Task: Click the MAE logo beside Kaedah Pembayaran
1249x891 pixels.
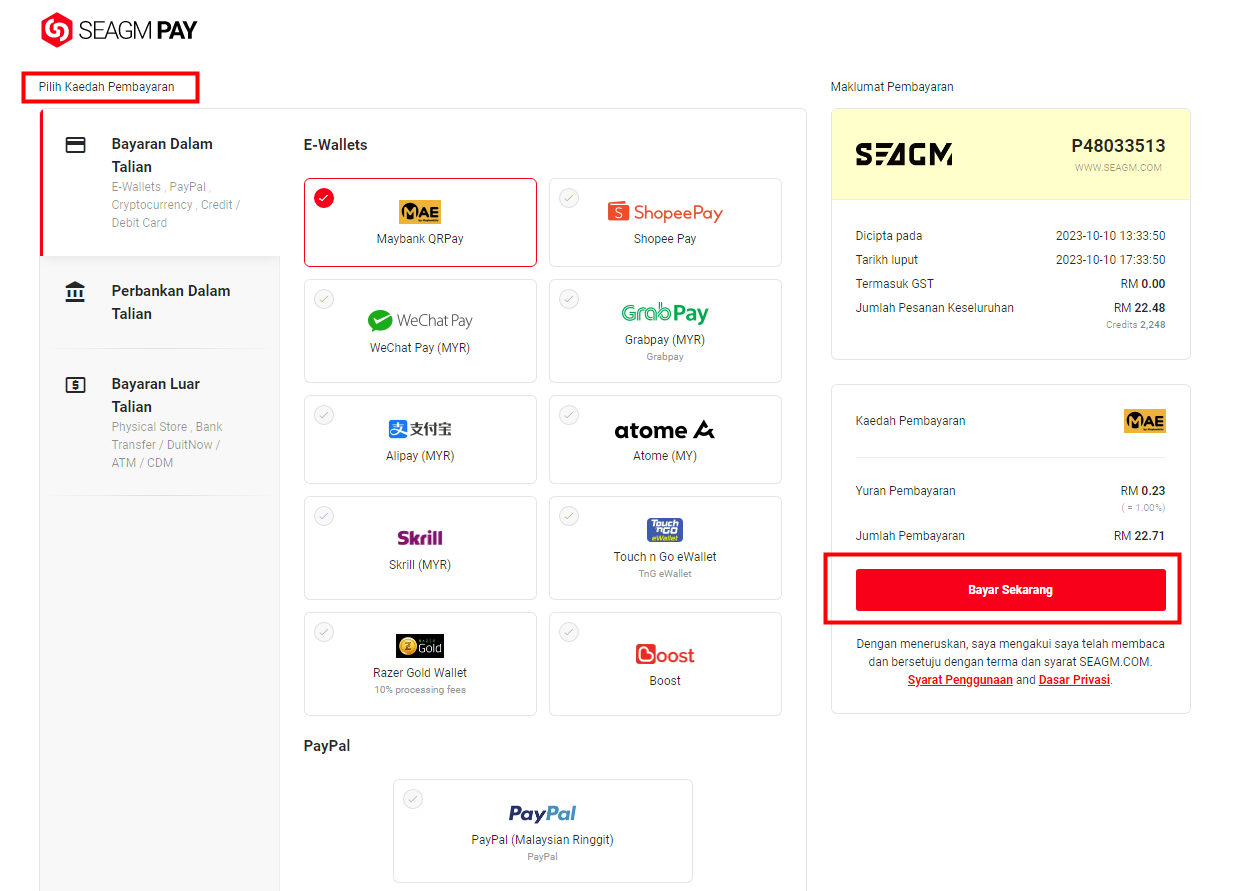Action: [1145, 421]
